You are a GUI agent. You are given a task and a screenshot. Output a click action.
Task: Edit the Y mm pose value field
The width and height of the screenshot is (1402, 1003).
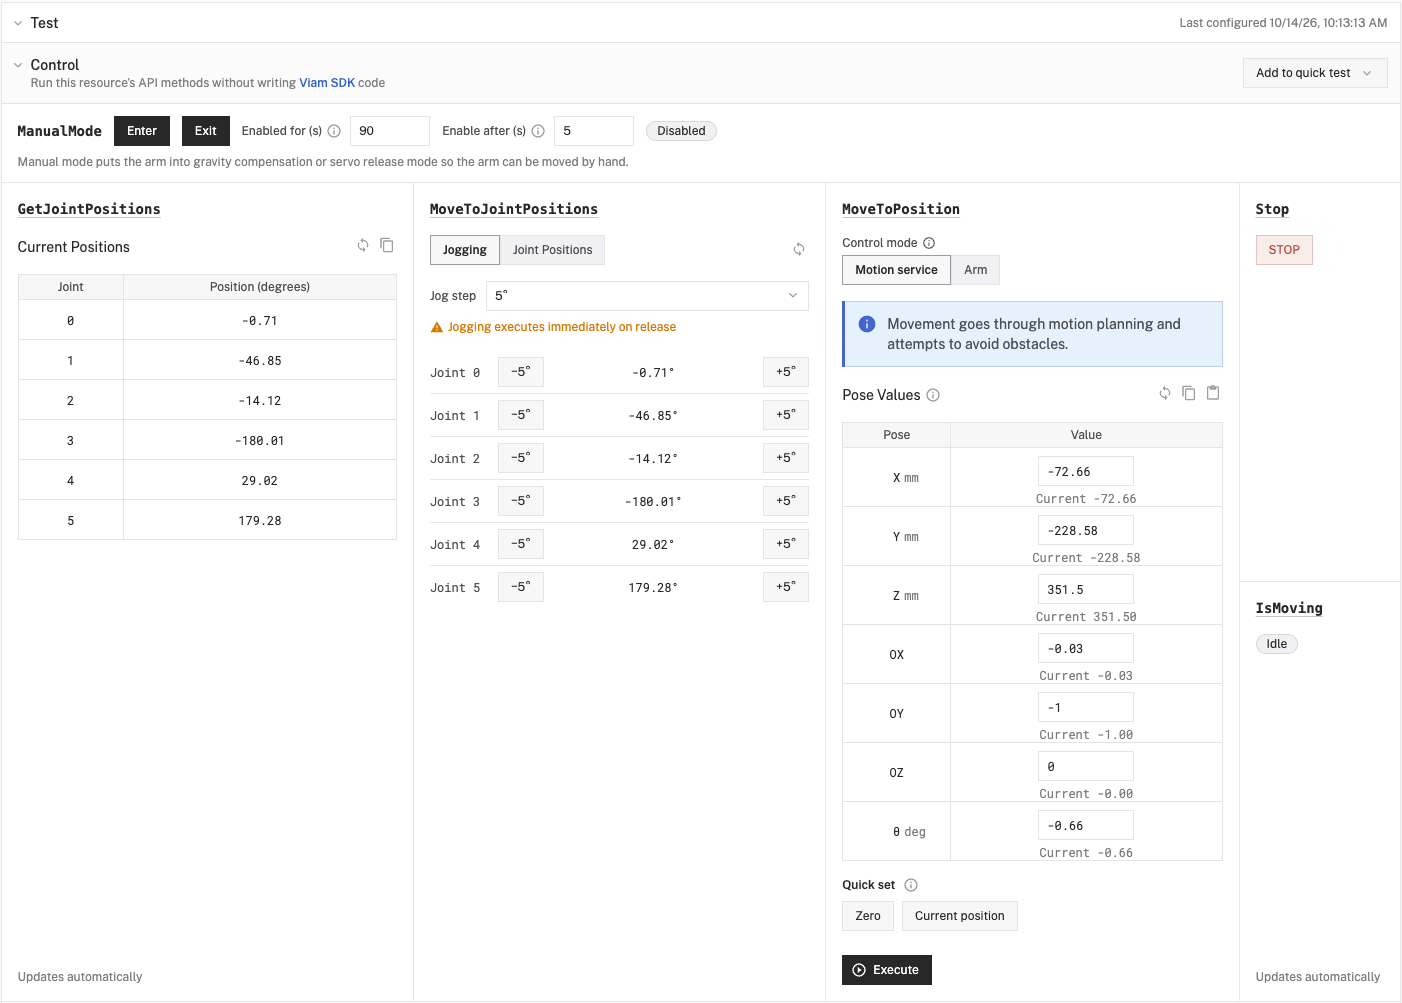[x=1086, y=531]
